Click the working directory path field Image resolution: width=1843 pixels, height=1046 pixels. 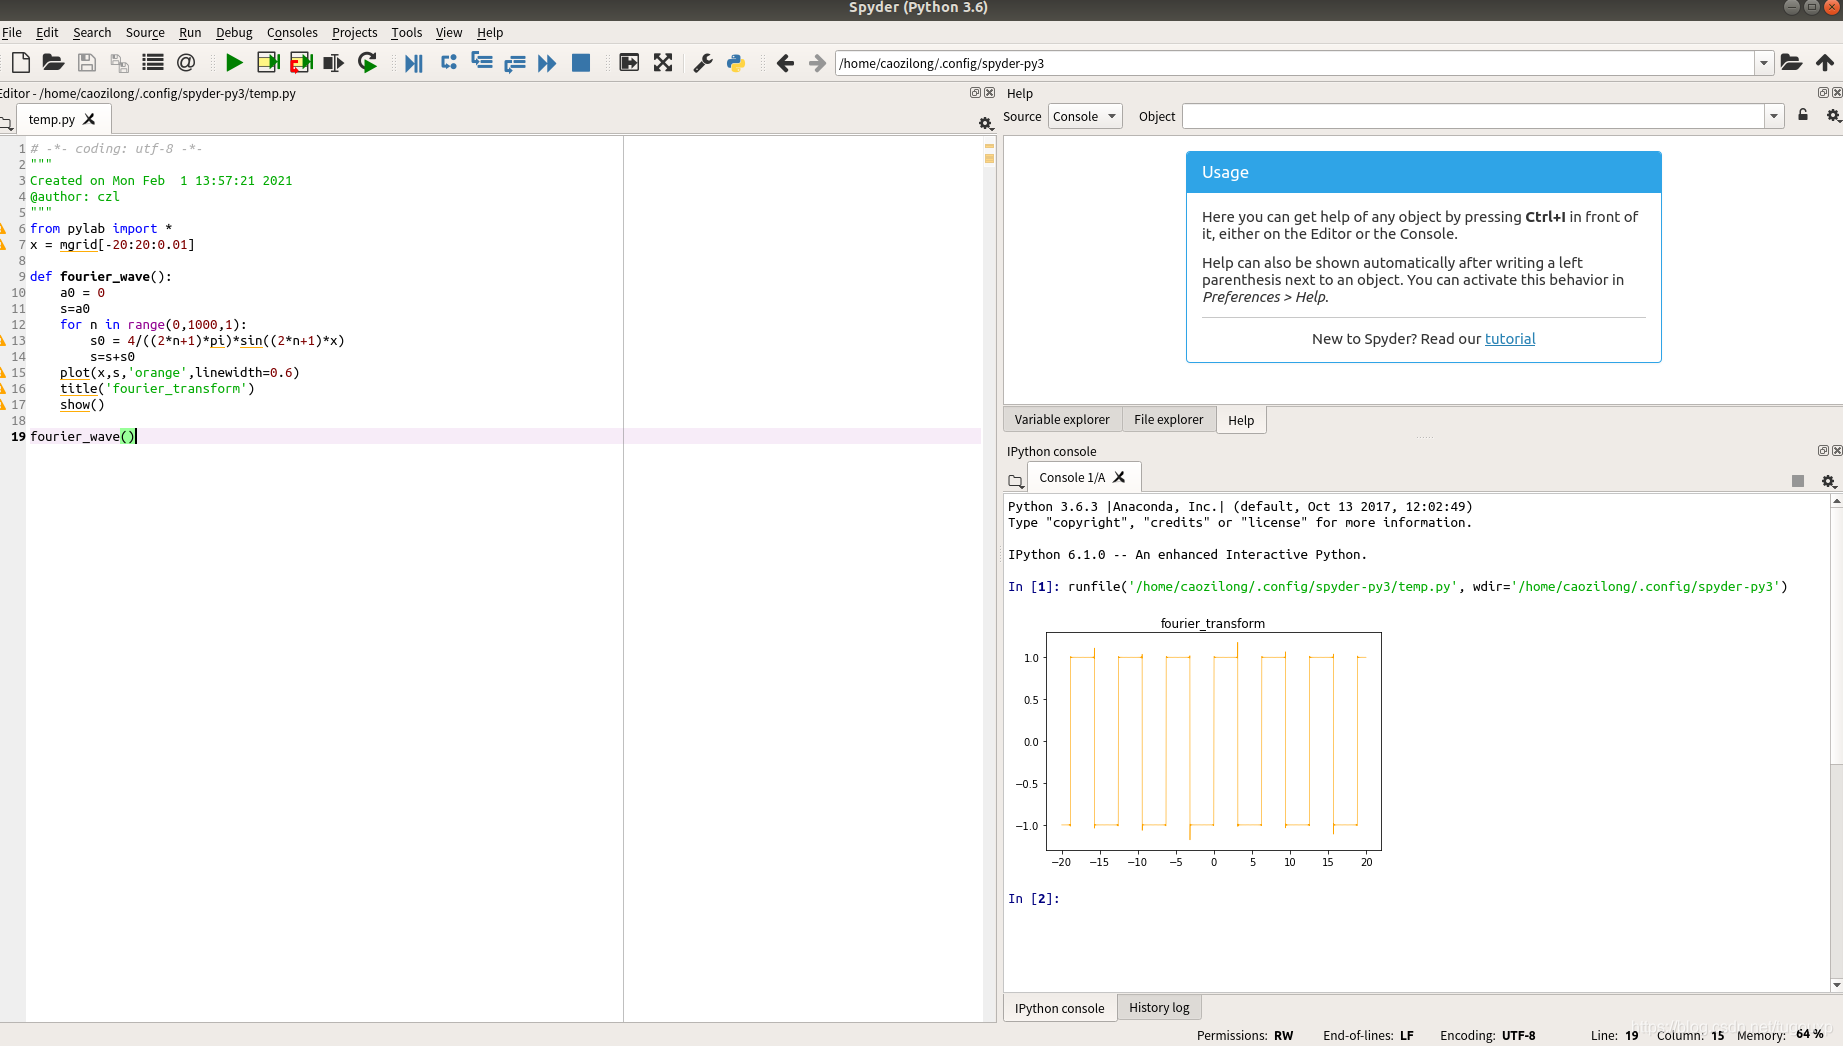tap(1295, 63)
